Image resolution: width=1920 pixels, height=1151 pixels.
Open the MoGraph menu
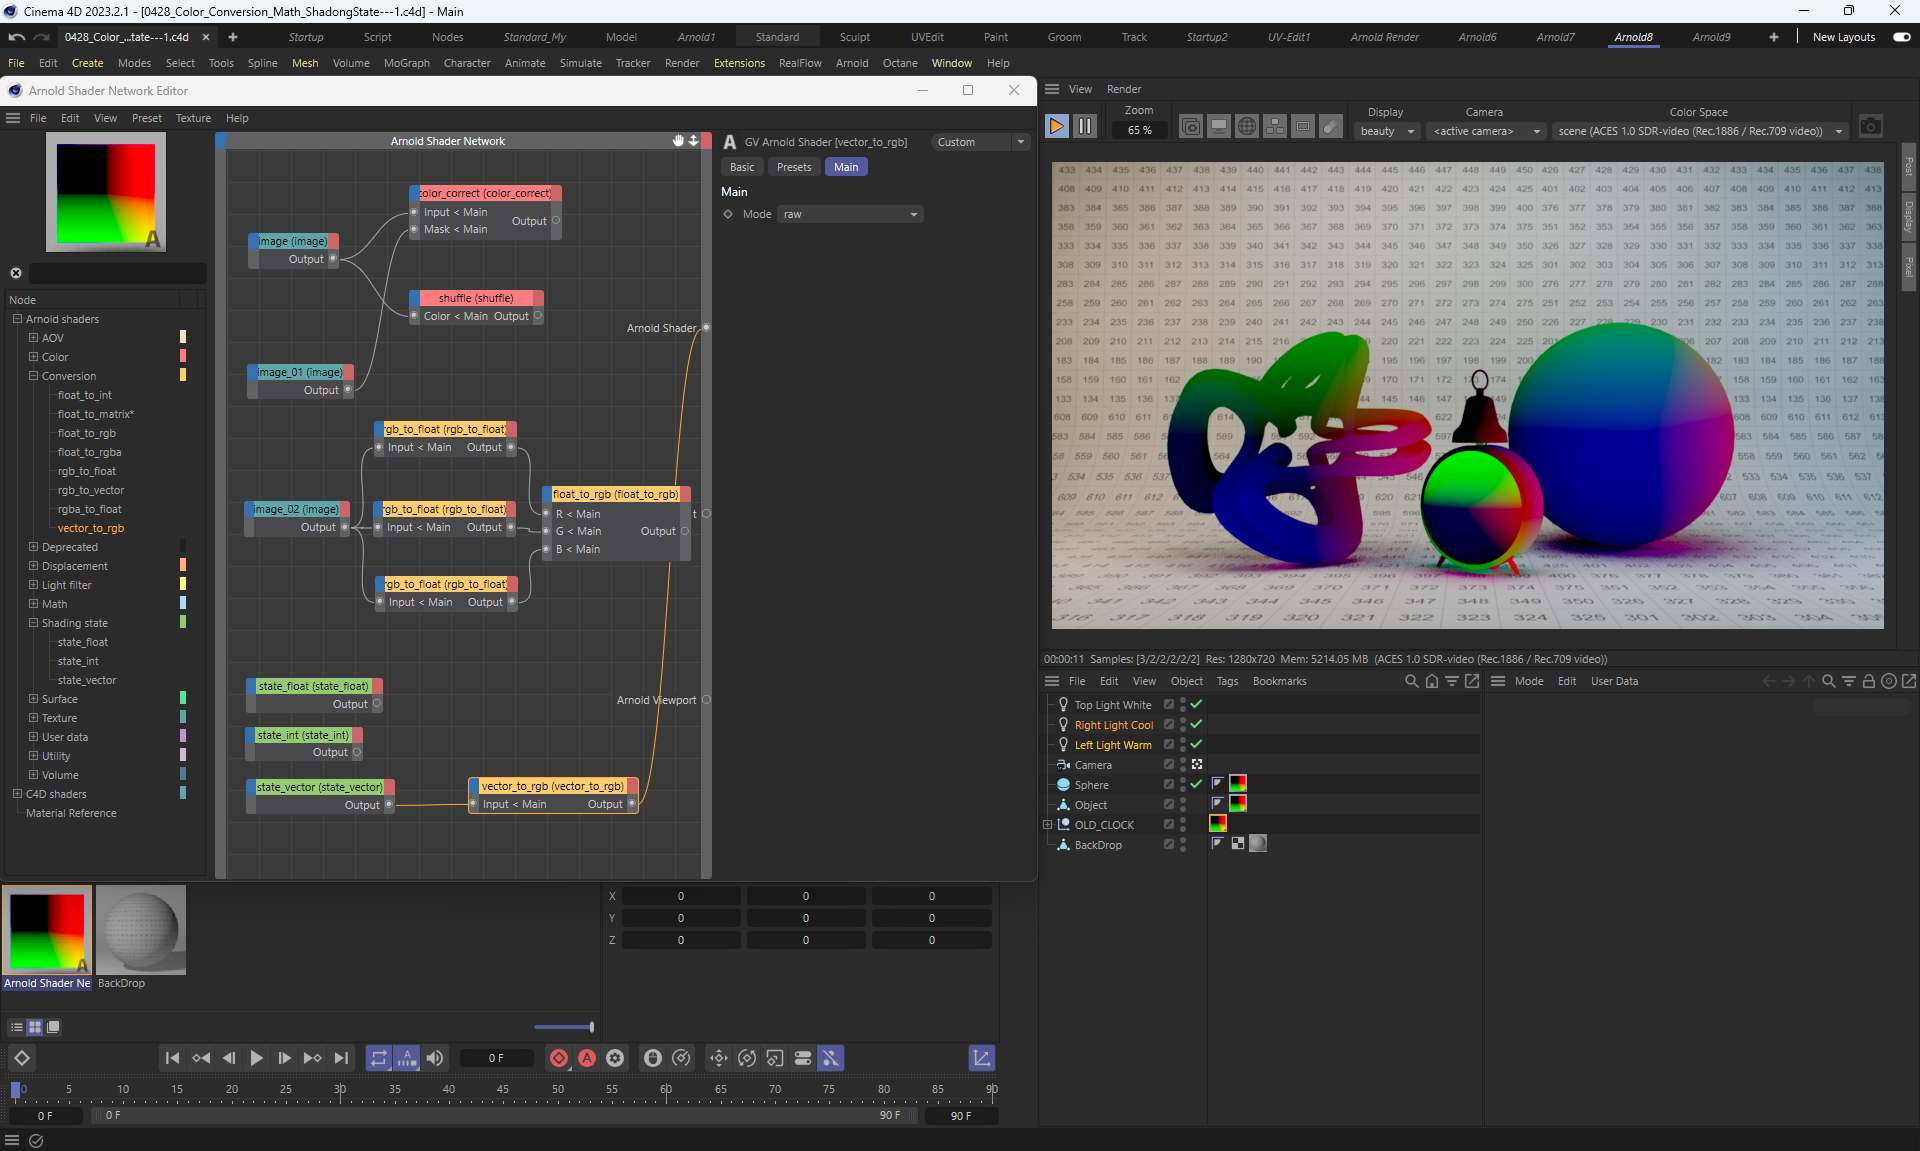406,63
